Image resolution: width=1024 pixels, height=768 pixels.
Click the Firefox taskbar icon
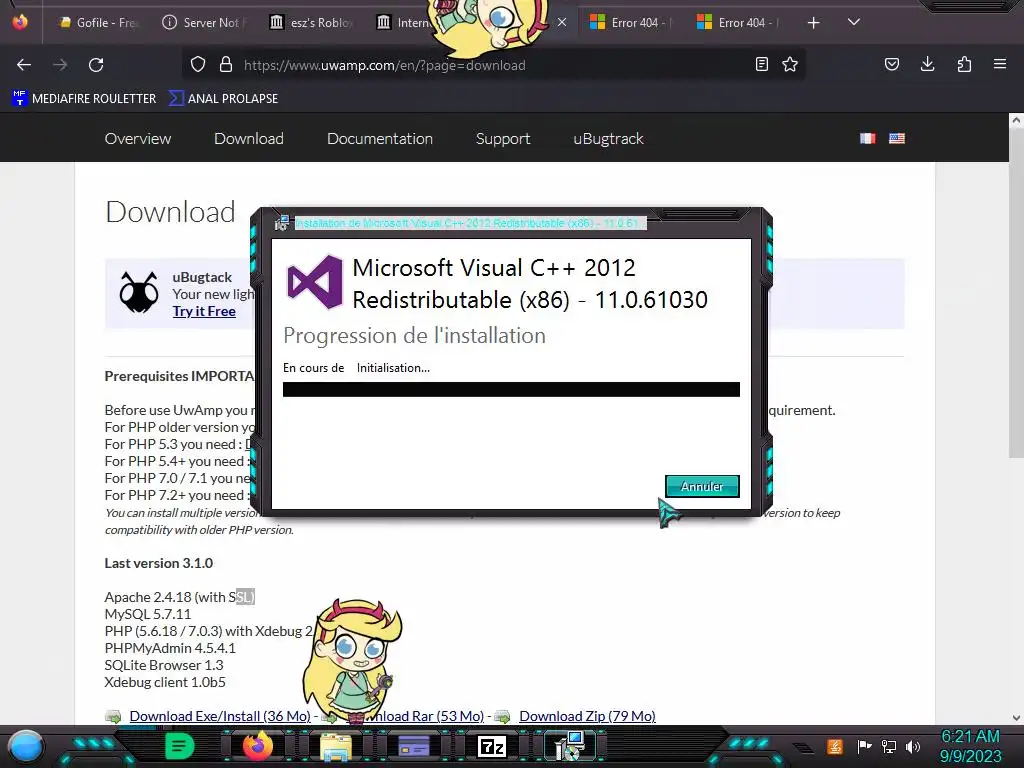258,746
